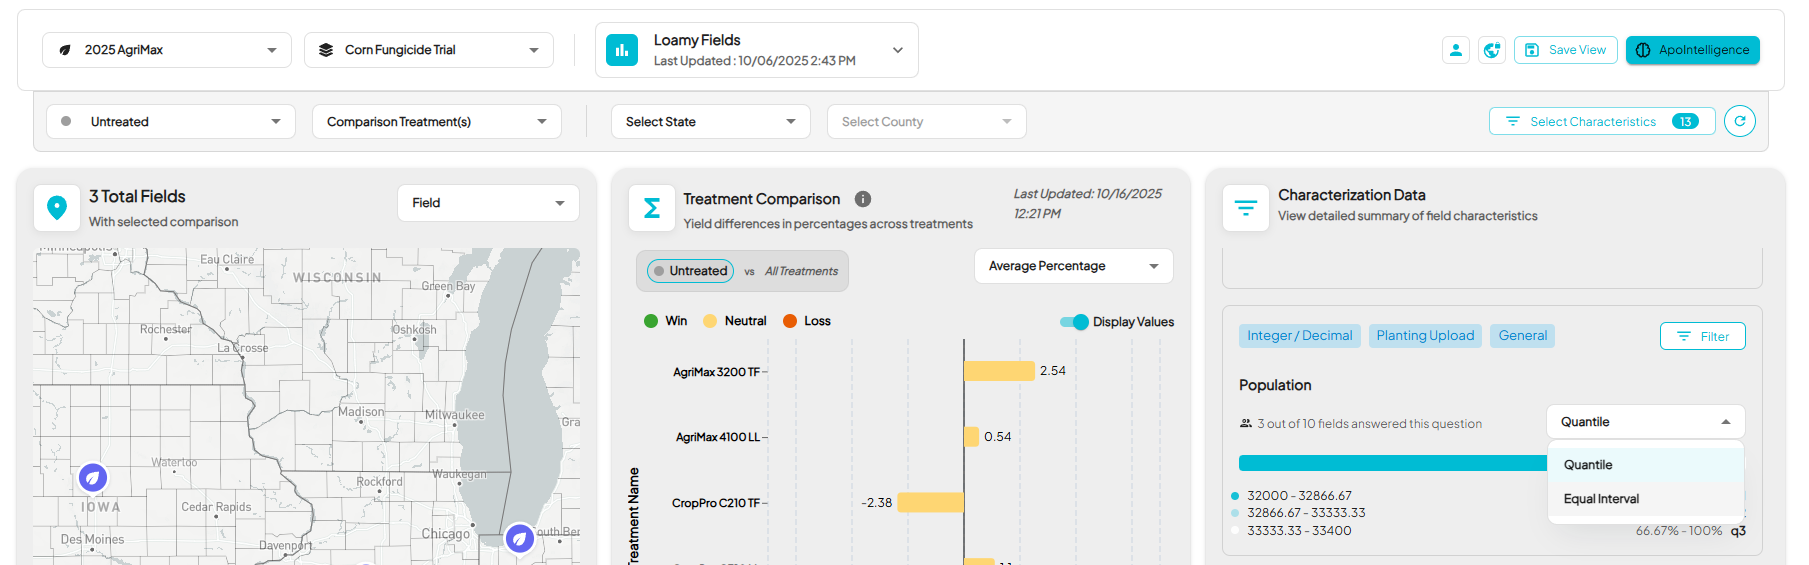Open the Average Percentage dropdown
The height and width of the screenshot is (565, 1809).
[x=1073, y=266]
